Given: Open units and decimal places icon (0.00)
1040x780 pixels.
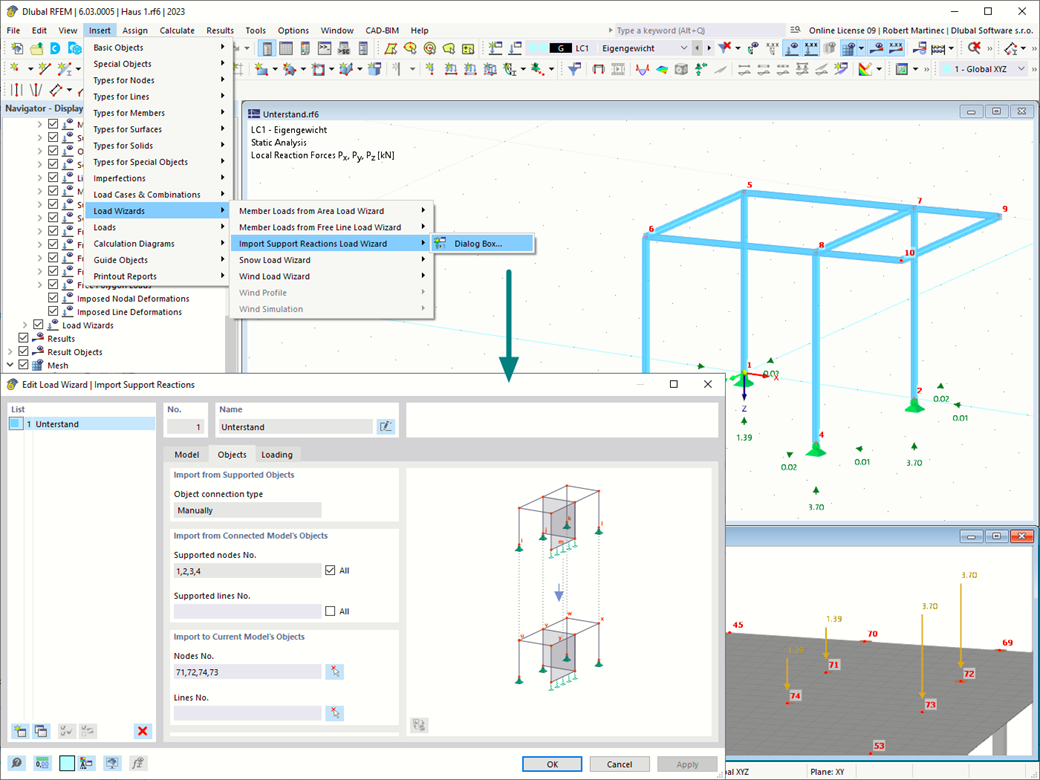Looking at the screenshot, I should tap(42, 763).
